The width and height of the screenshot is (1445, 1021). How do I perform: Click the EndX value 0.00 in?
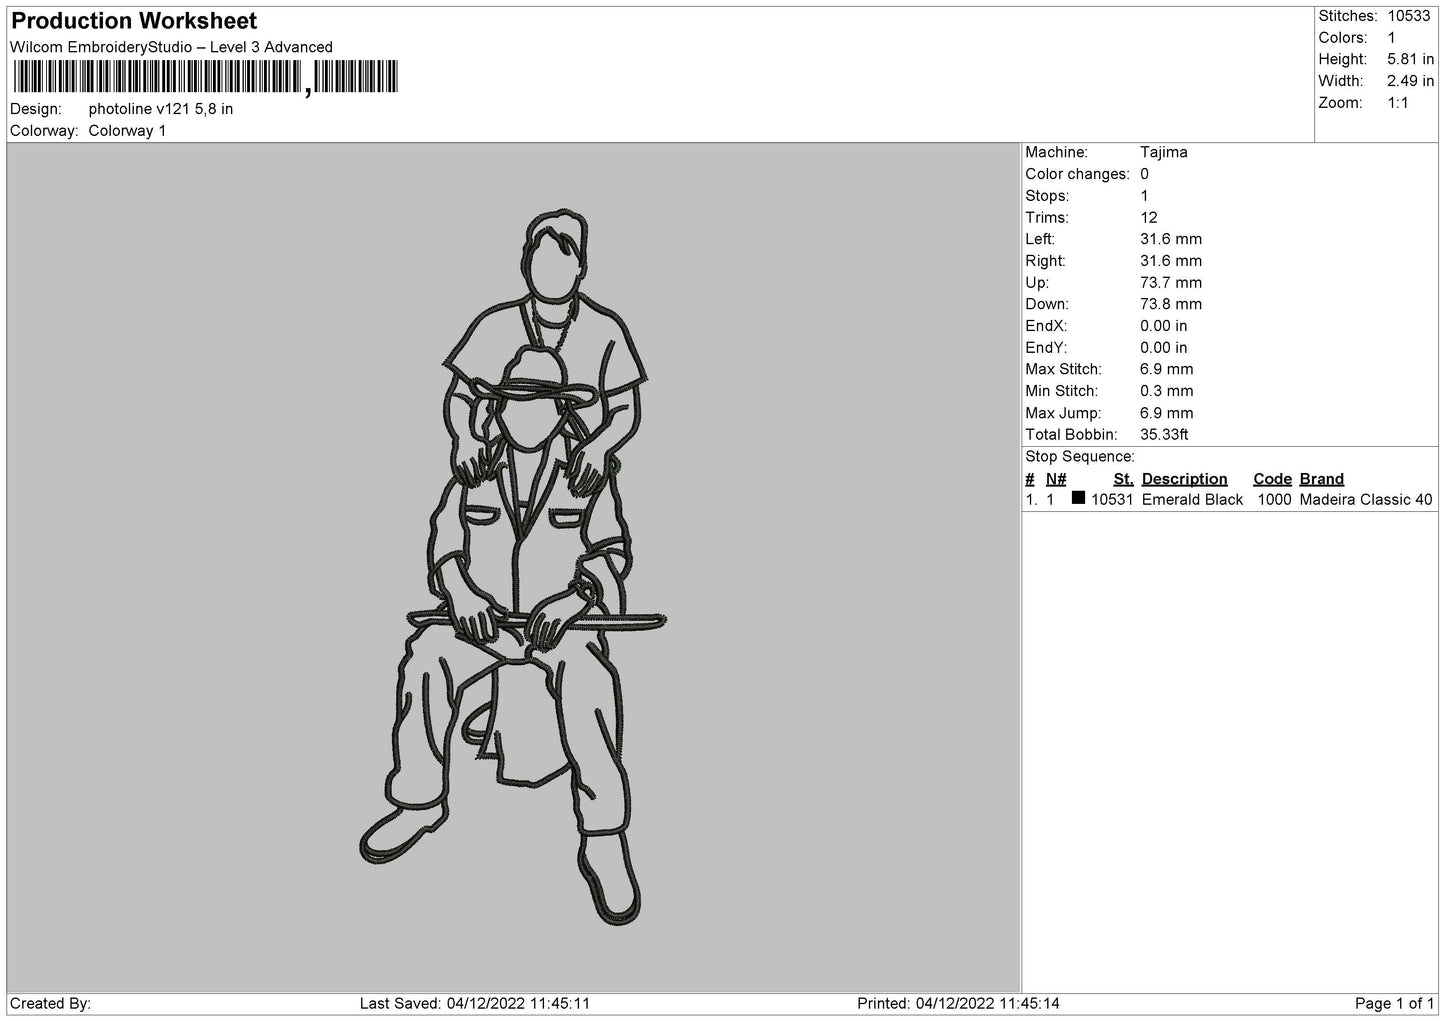(1164, 326)
